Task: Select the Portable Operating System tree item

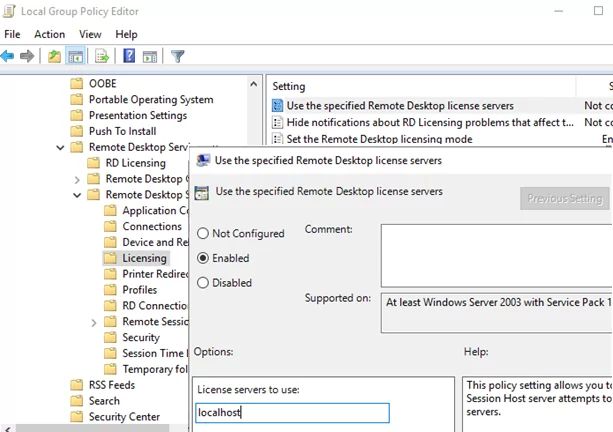Action: 151,100
